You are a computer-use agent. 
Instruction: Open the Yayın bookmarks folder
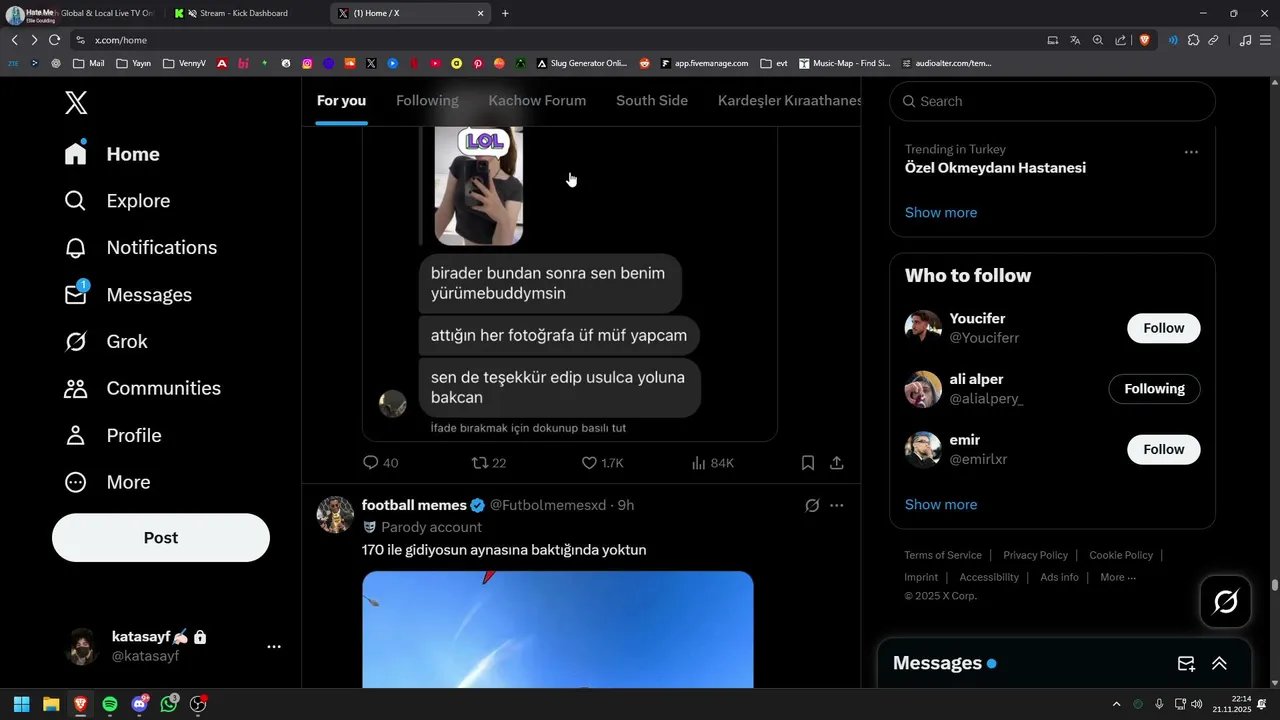133,63
